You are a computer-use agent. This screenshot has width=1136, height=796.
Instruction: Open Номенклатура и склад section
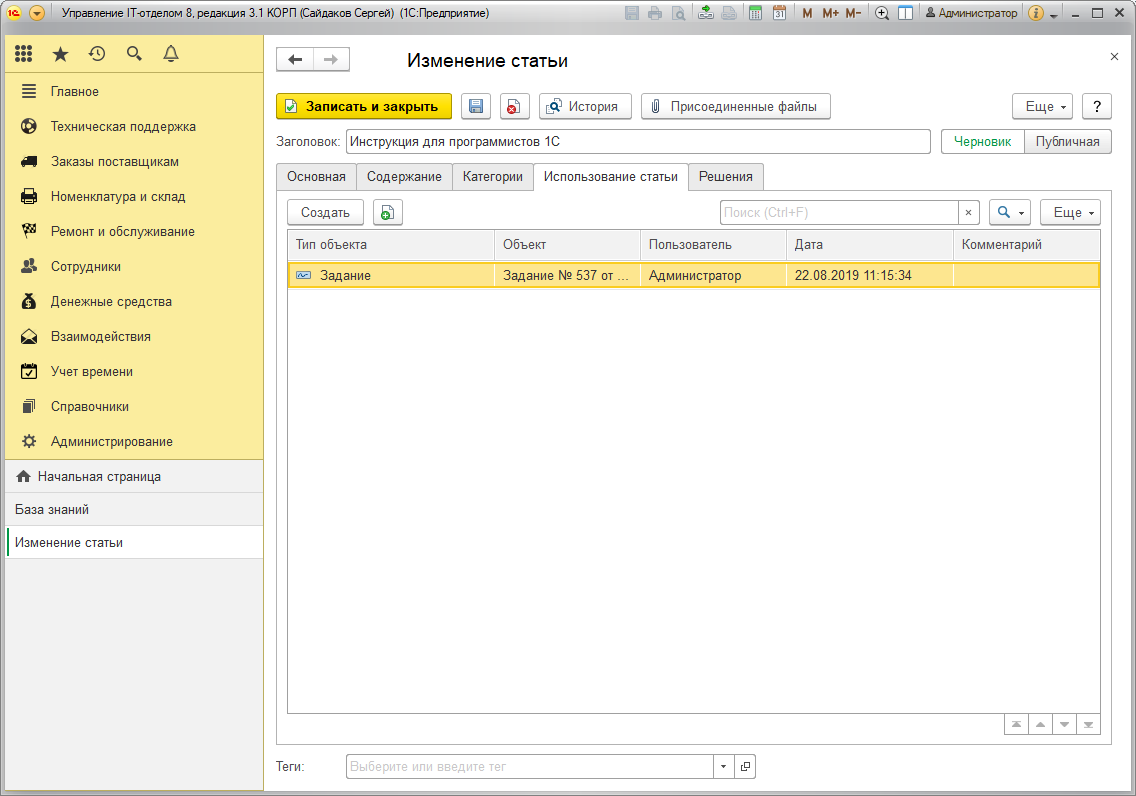(x=134, y=196)
